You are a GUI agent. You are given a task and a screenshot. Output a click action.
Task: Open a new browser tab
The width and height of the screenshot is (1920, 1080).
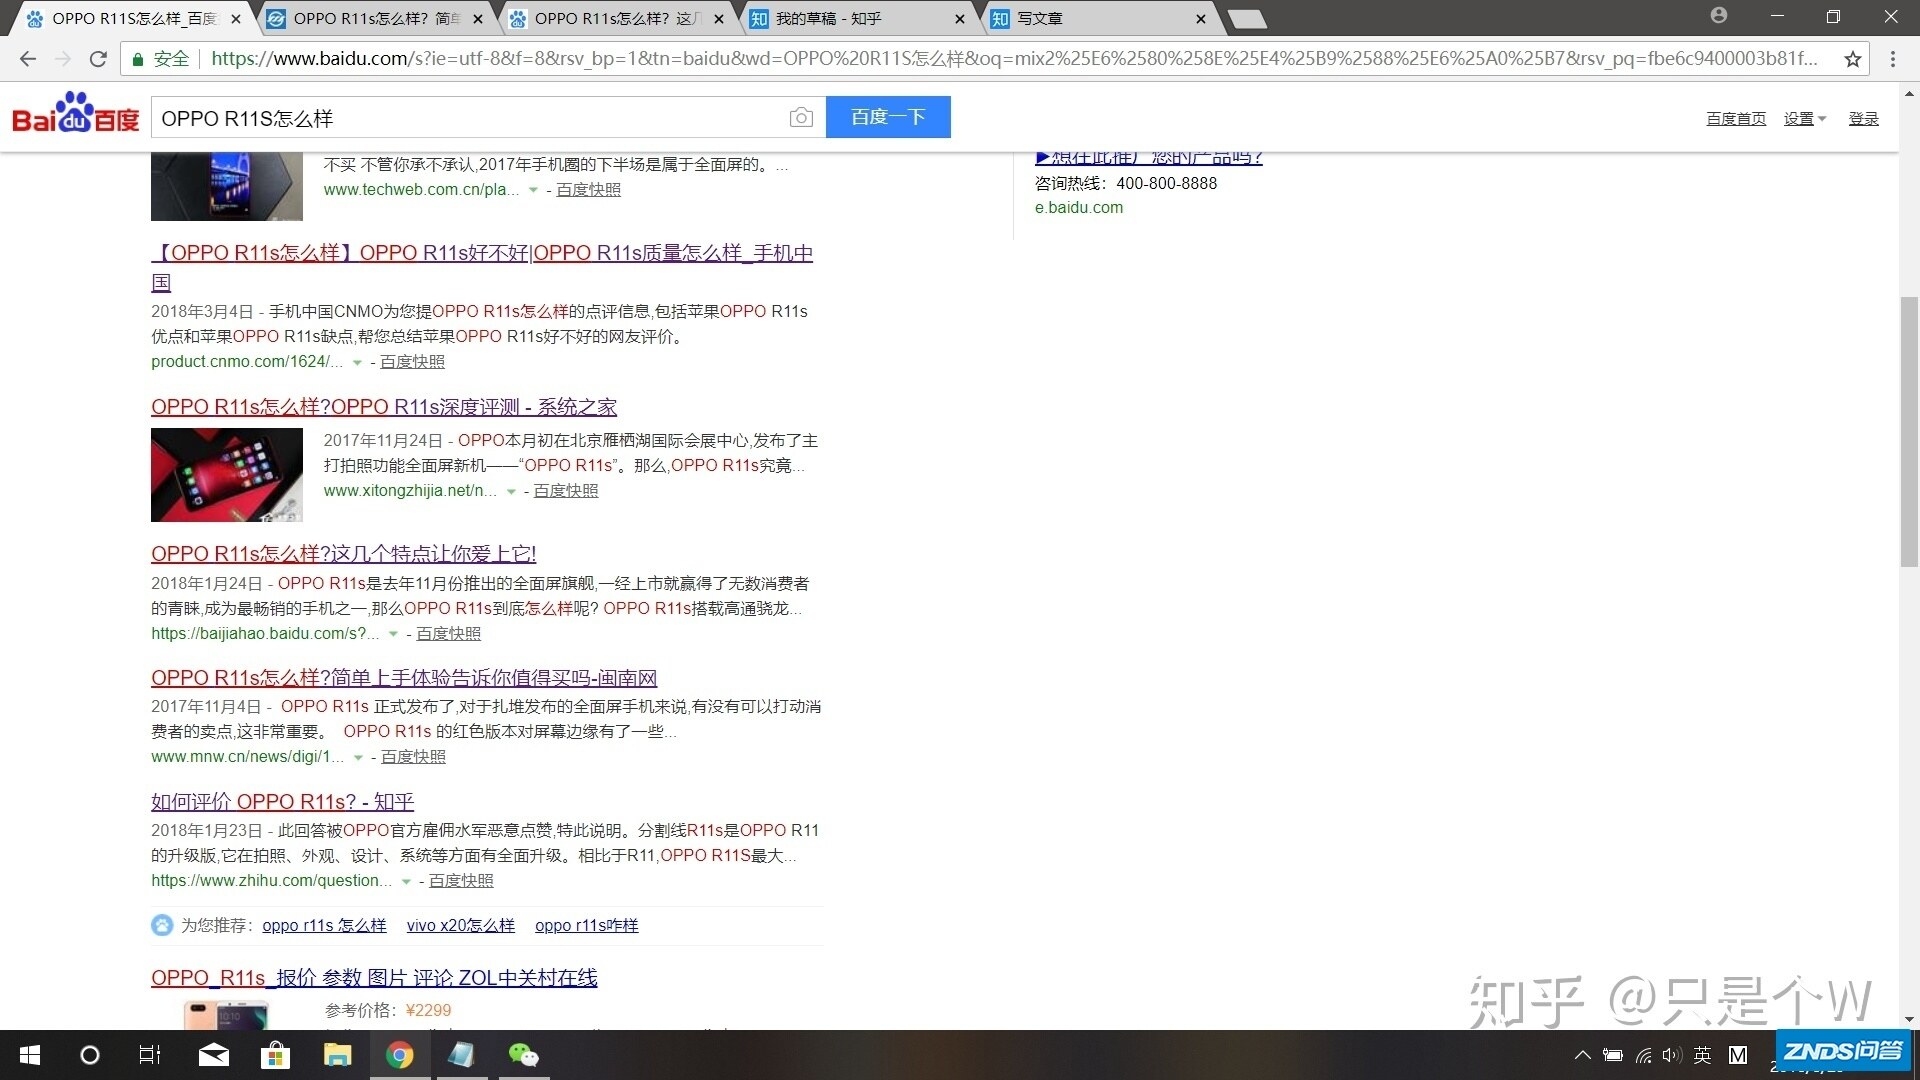pyautogui.click(x=1246, y=19)
